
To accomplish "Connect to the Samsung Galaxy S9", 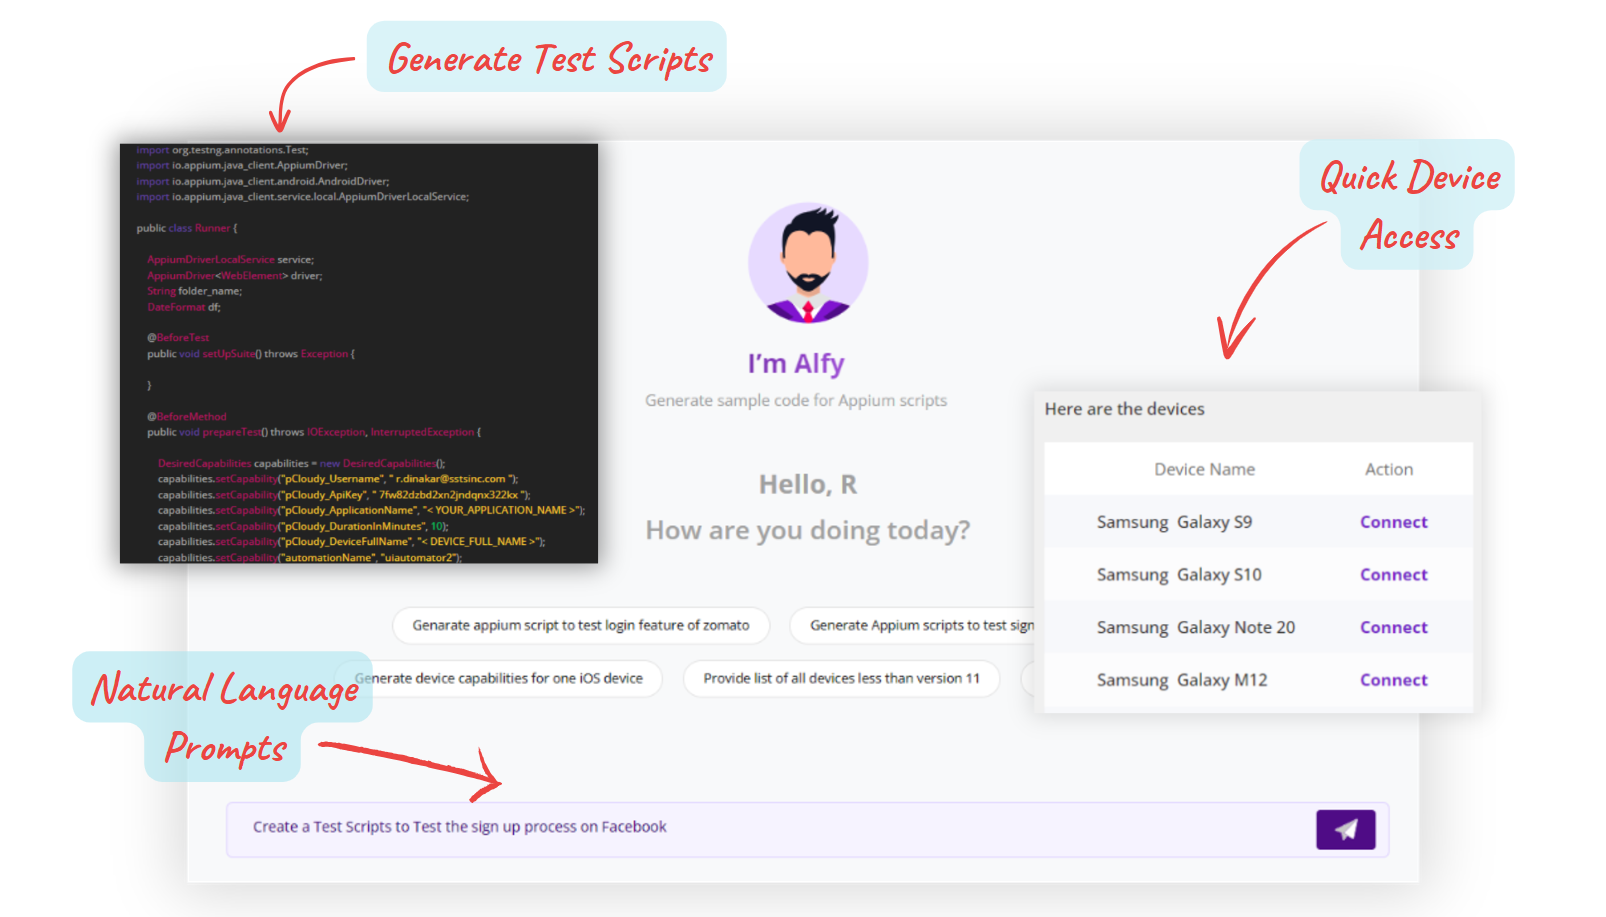I will tap(1393, 522).
